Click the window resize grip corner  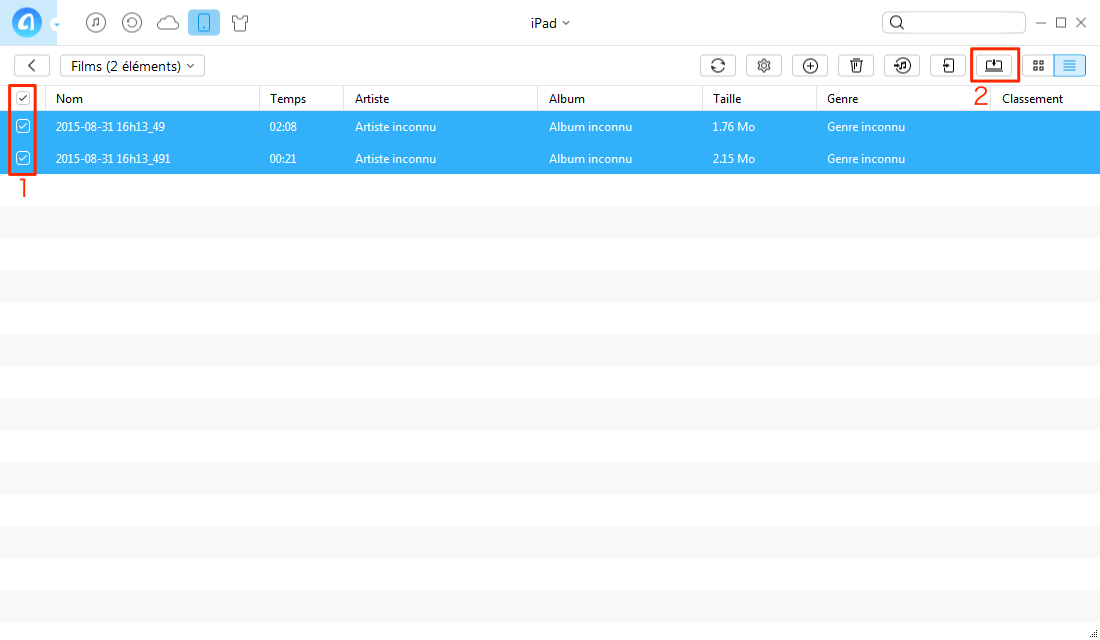[1094, 634]
